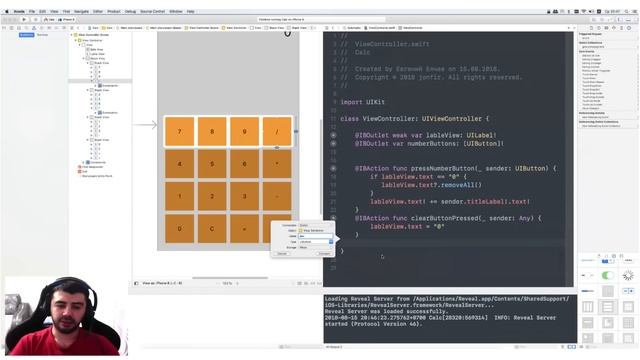Open the File inspector tab
The width and height of the screenshot is (640, 360).
tap(591, 28)
